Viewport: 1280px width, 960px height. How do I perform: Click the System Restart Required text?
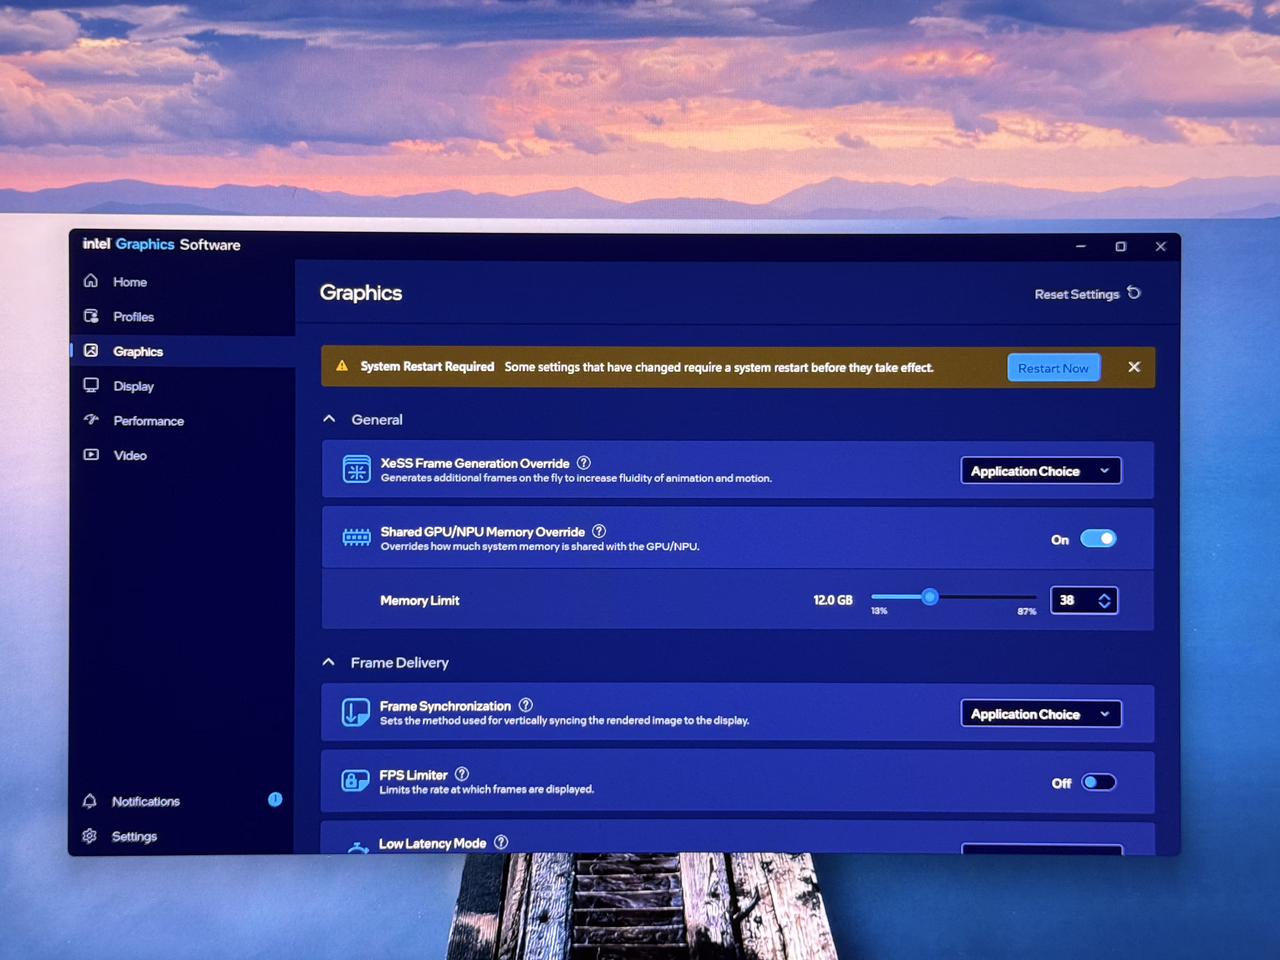(427, 367)
